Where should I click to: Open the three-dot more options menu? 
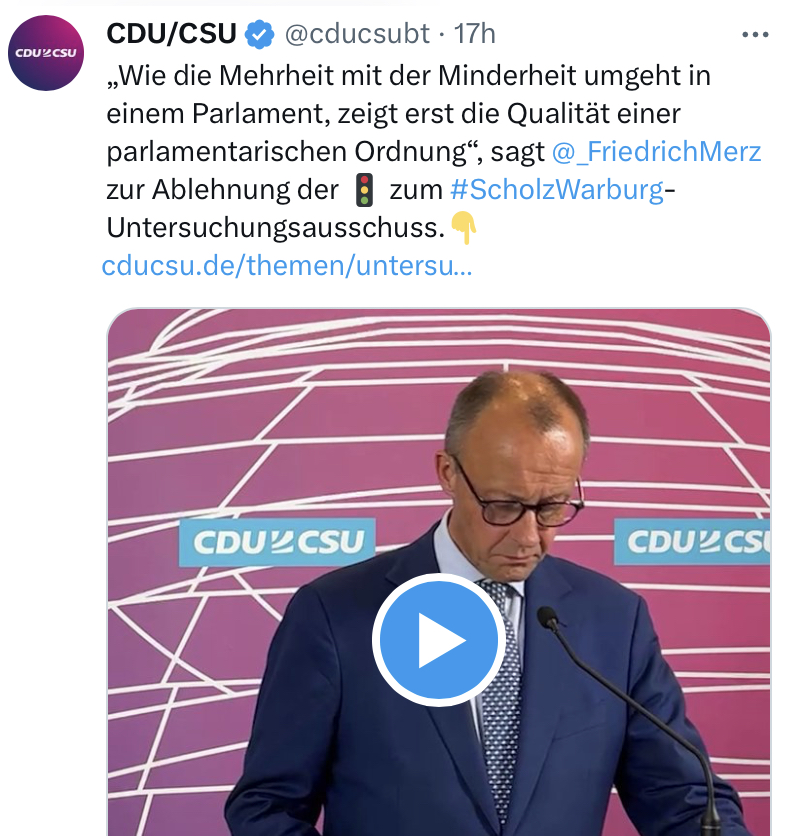click(x=755, y=35)
